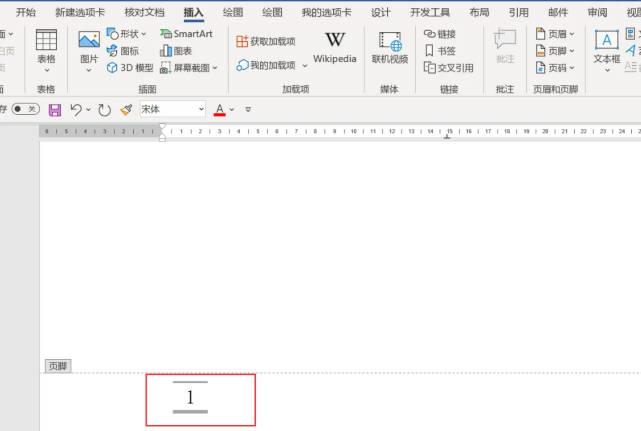
Task: Click the 页脚 footer label tag
Action: coord(58,366)
